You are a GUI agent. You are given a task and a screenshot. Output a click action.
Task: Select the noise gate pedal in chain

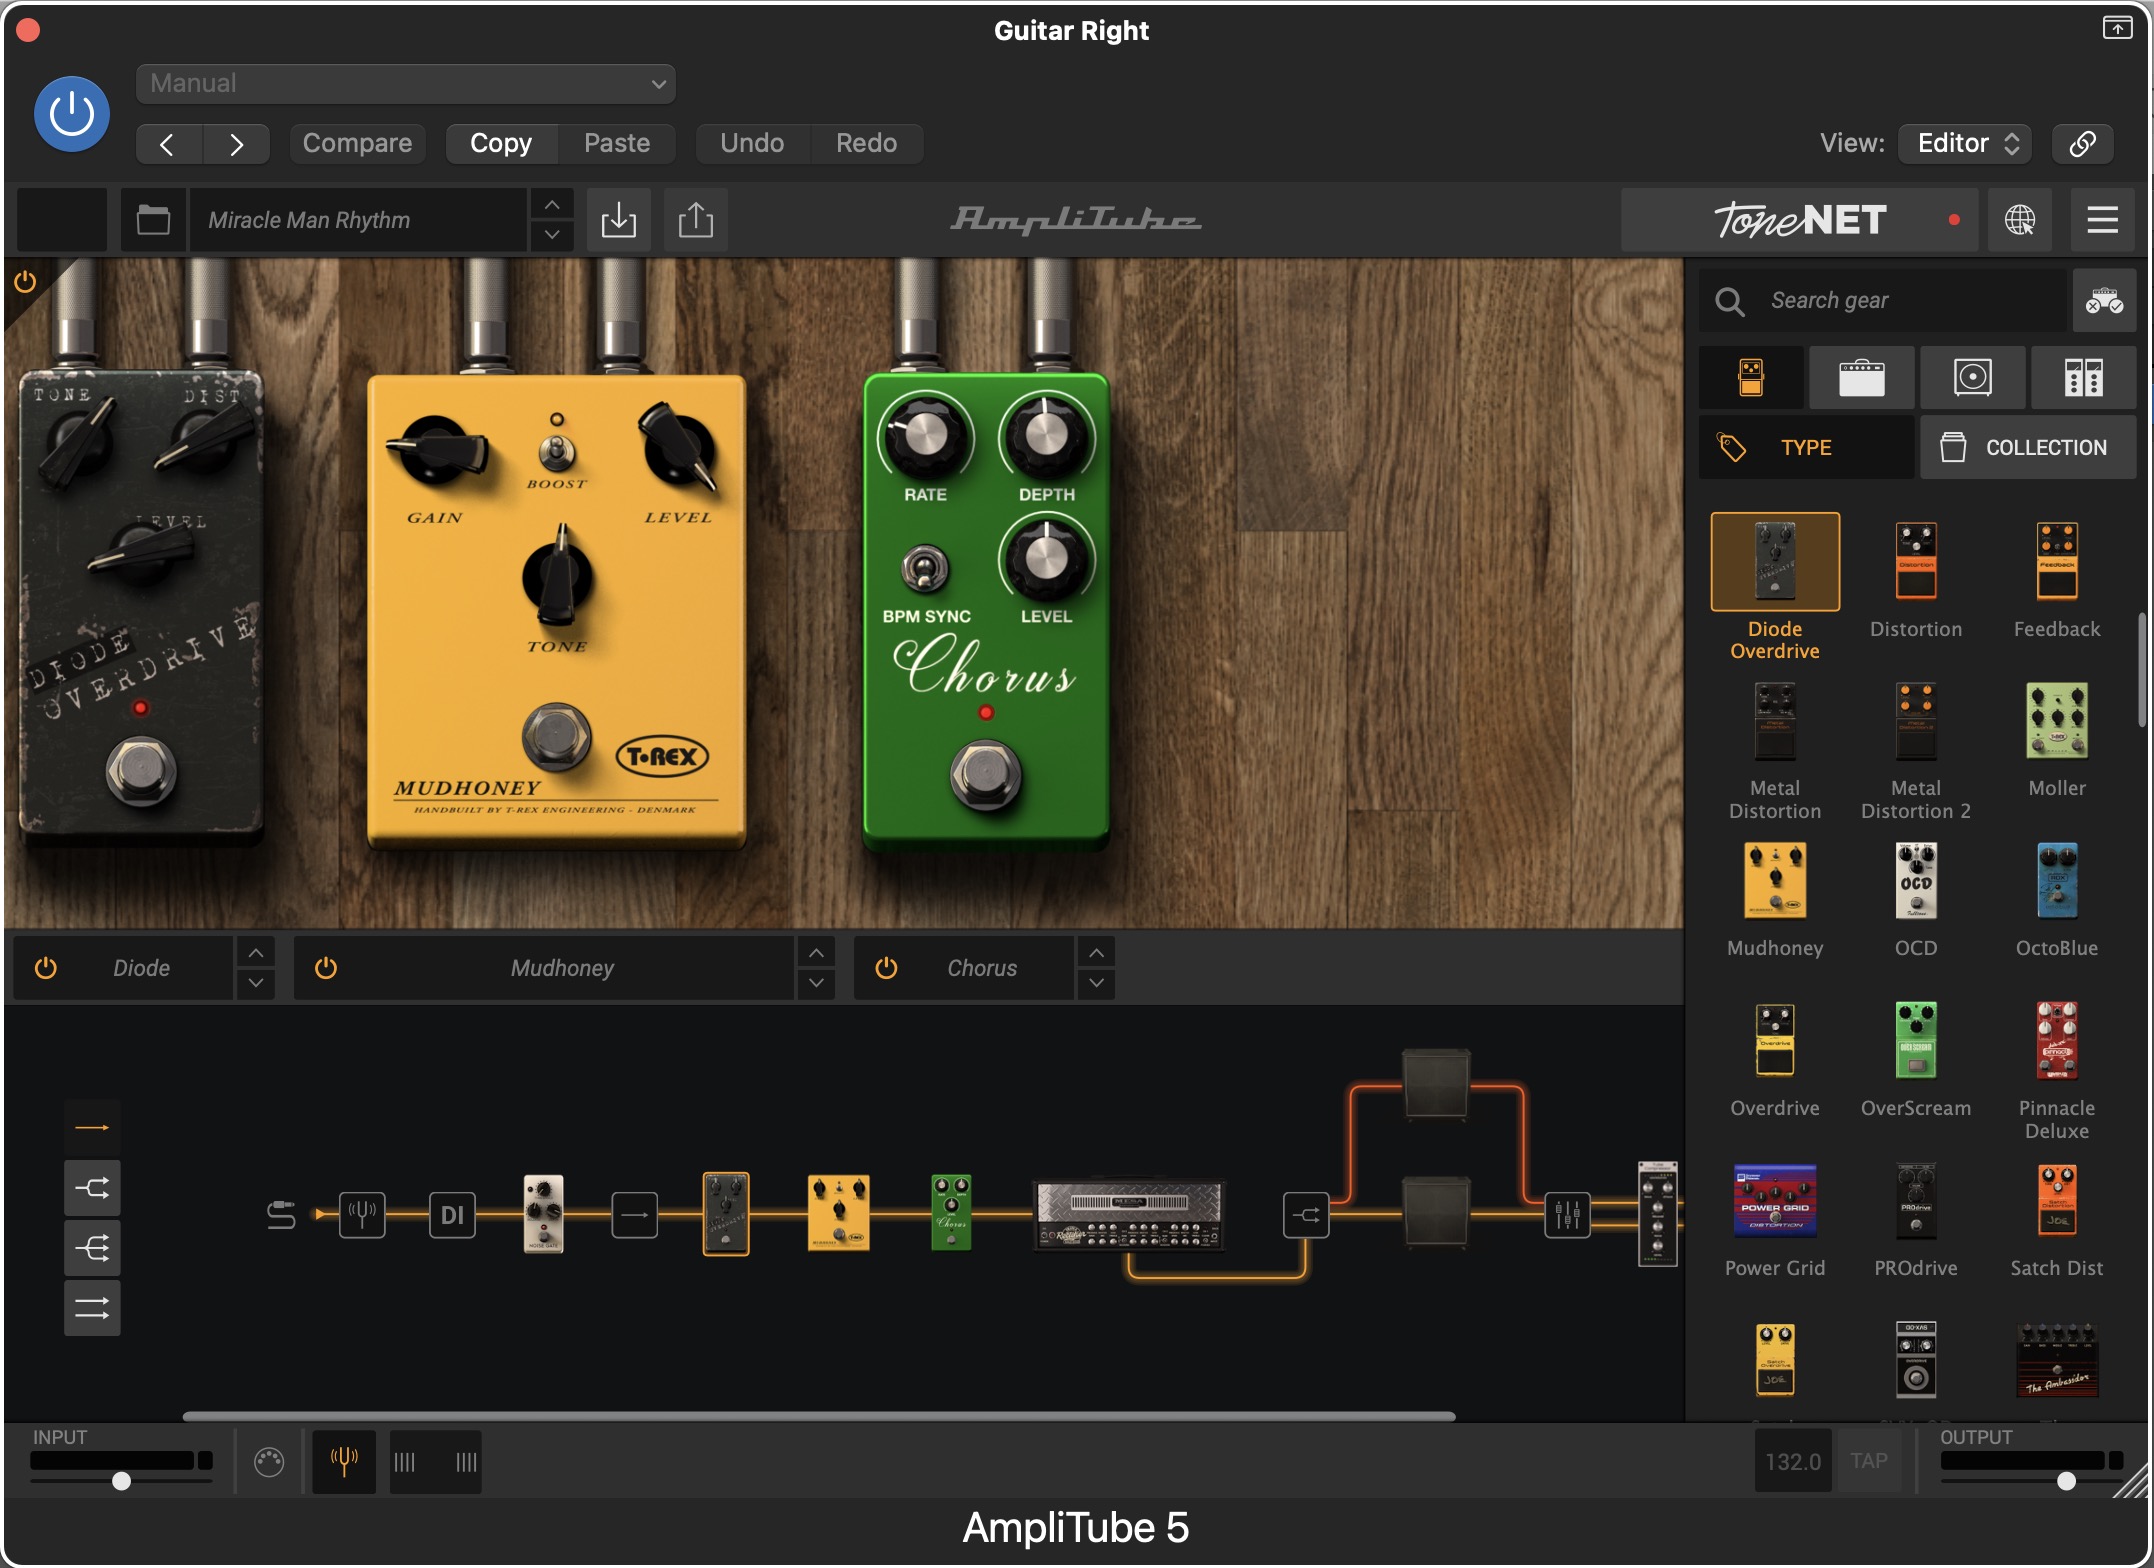[543, 1214]
